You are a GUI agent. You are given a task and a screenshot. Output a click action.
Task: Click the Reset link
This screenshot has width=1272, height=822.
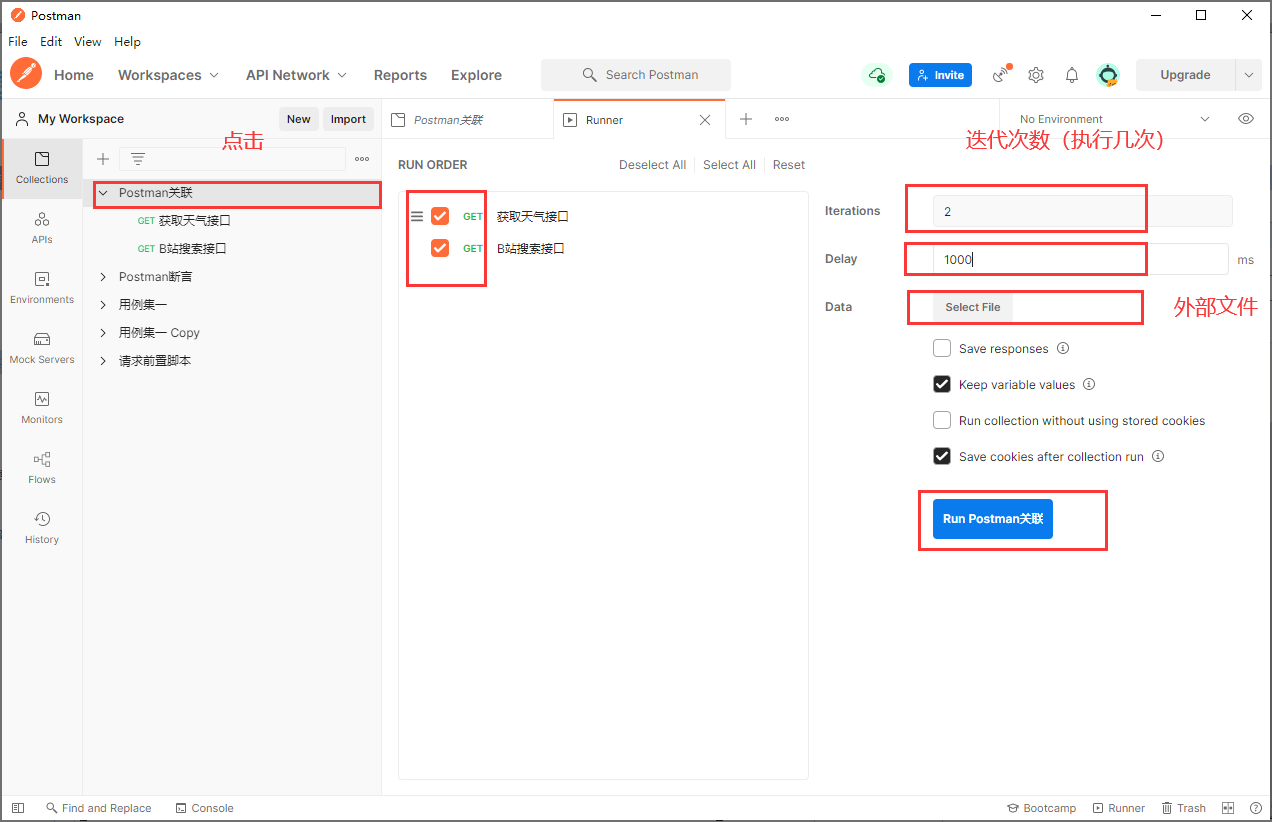click(789, 165)
